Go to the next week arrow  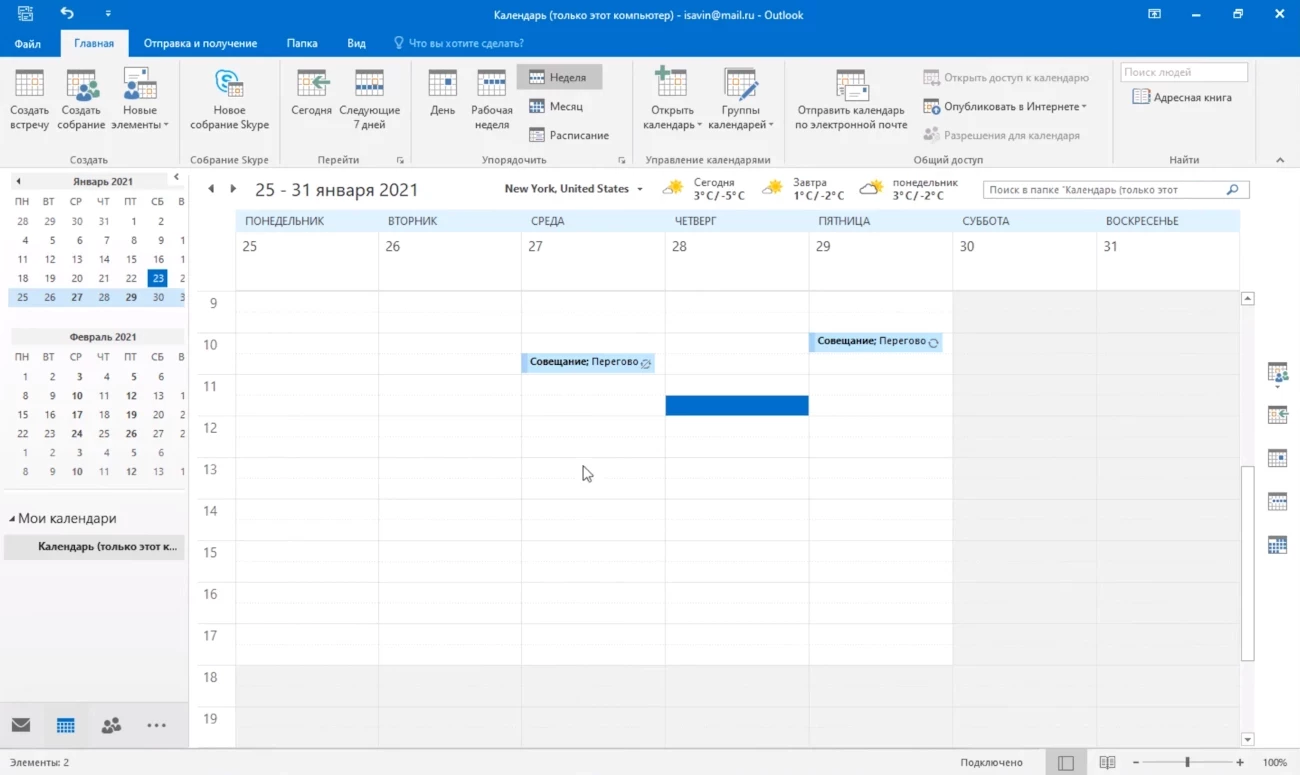[233, 189]
